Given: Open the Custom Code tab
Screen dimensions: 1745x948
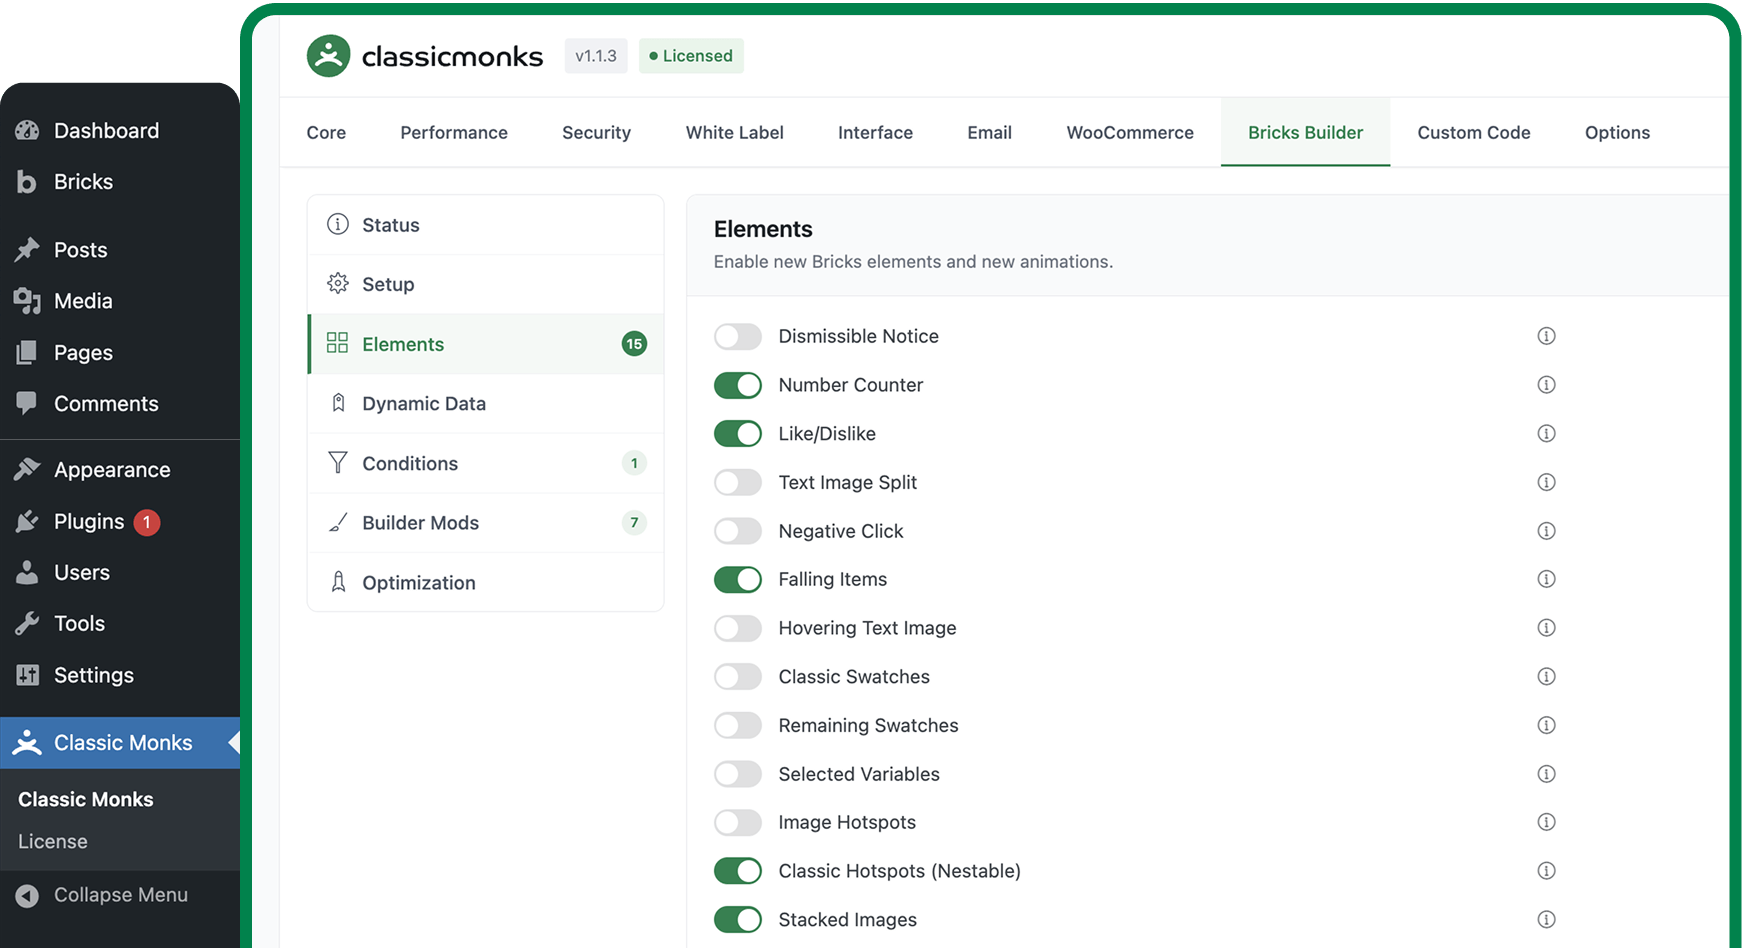Looking at the screenshot, I should point(1473,132).
